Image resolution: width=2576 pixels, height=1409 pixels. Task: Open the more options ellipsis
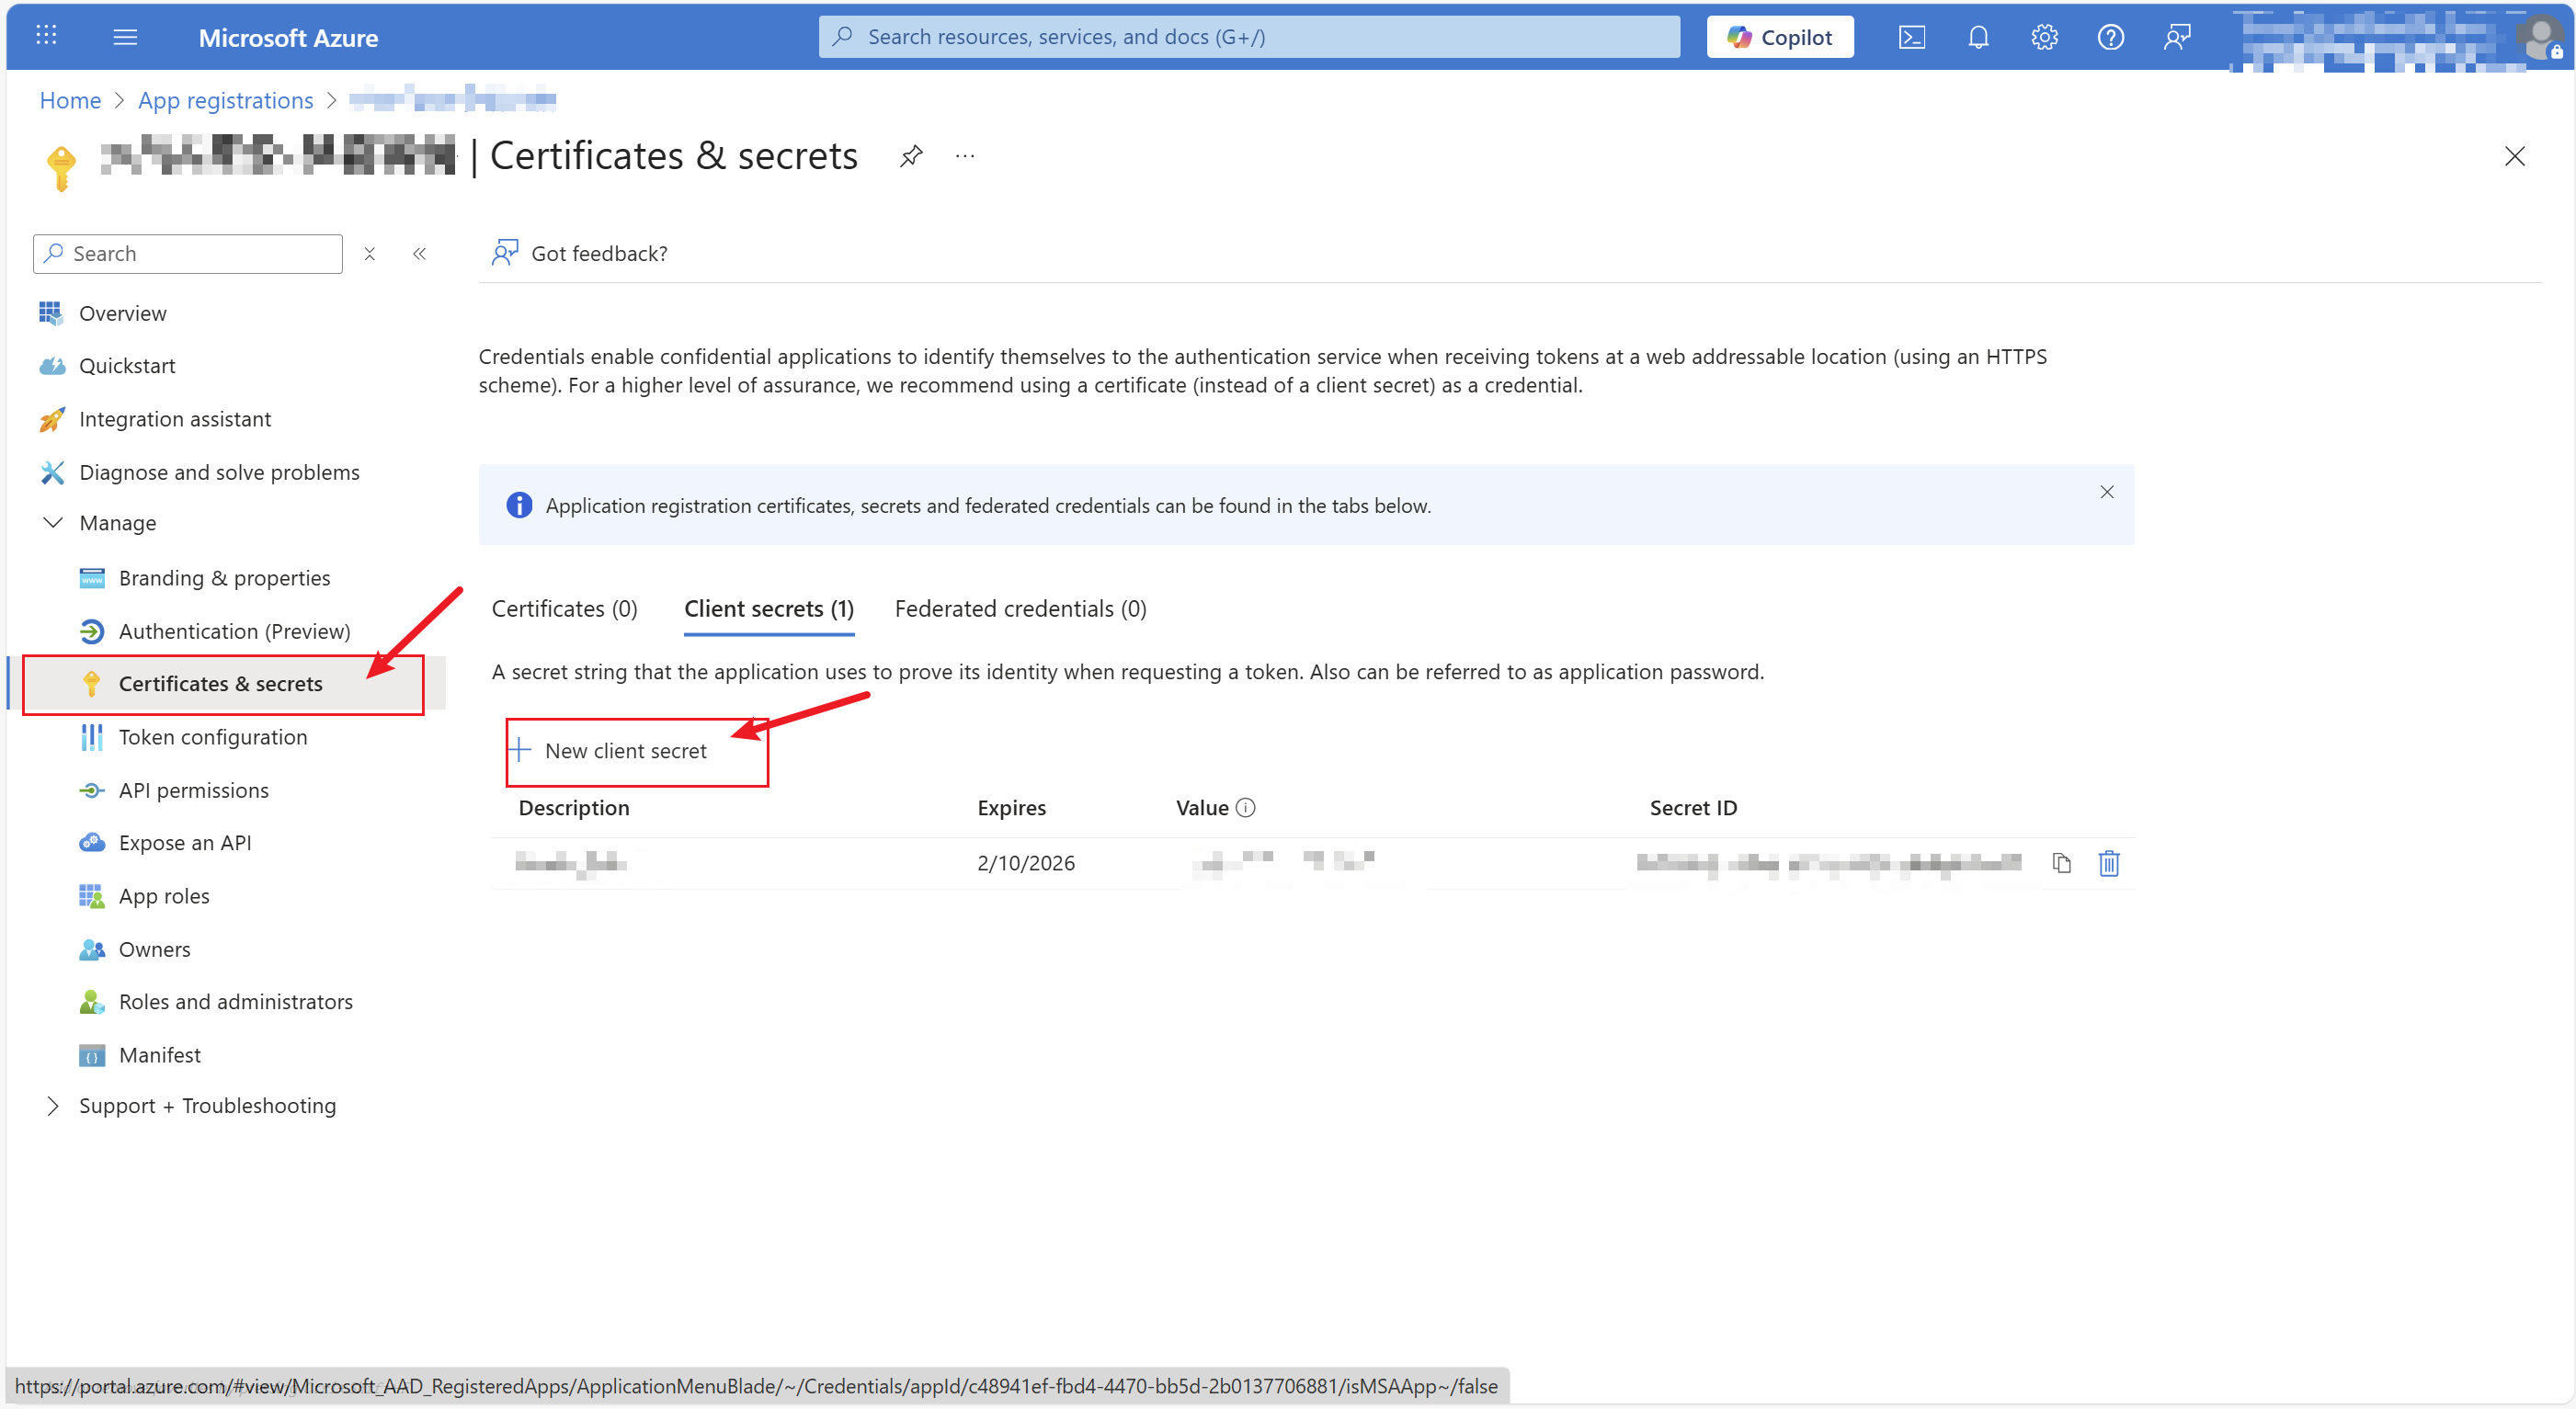964,156
